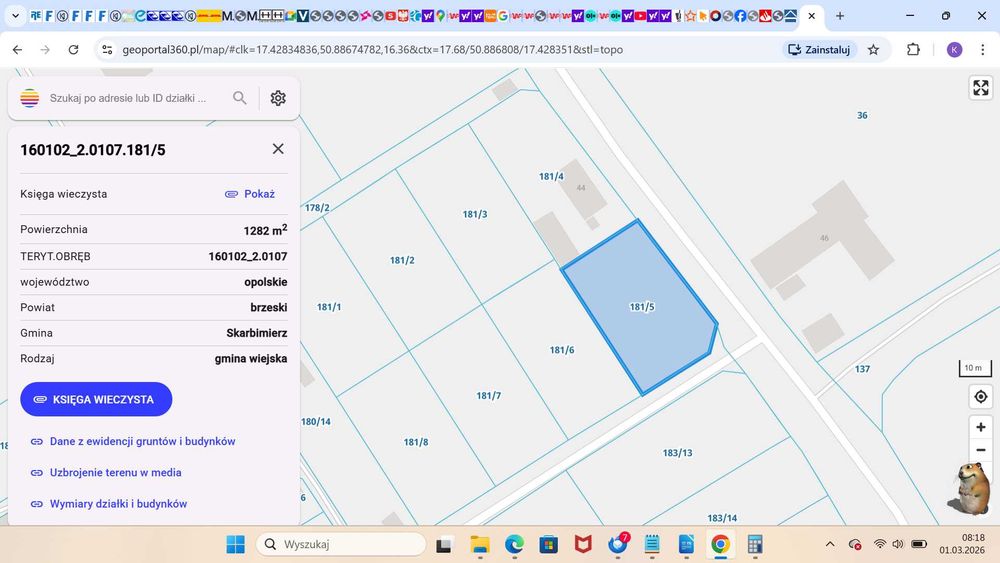
Task: Select parcel 181/2 on the map
Action: pyautogui.click(x=402, y=260)
